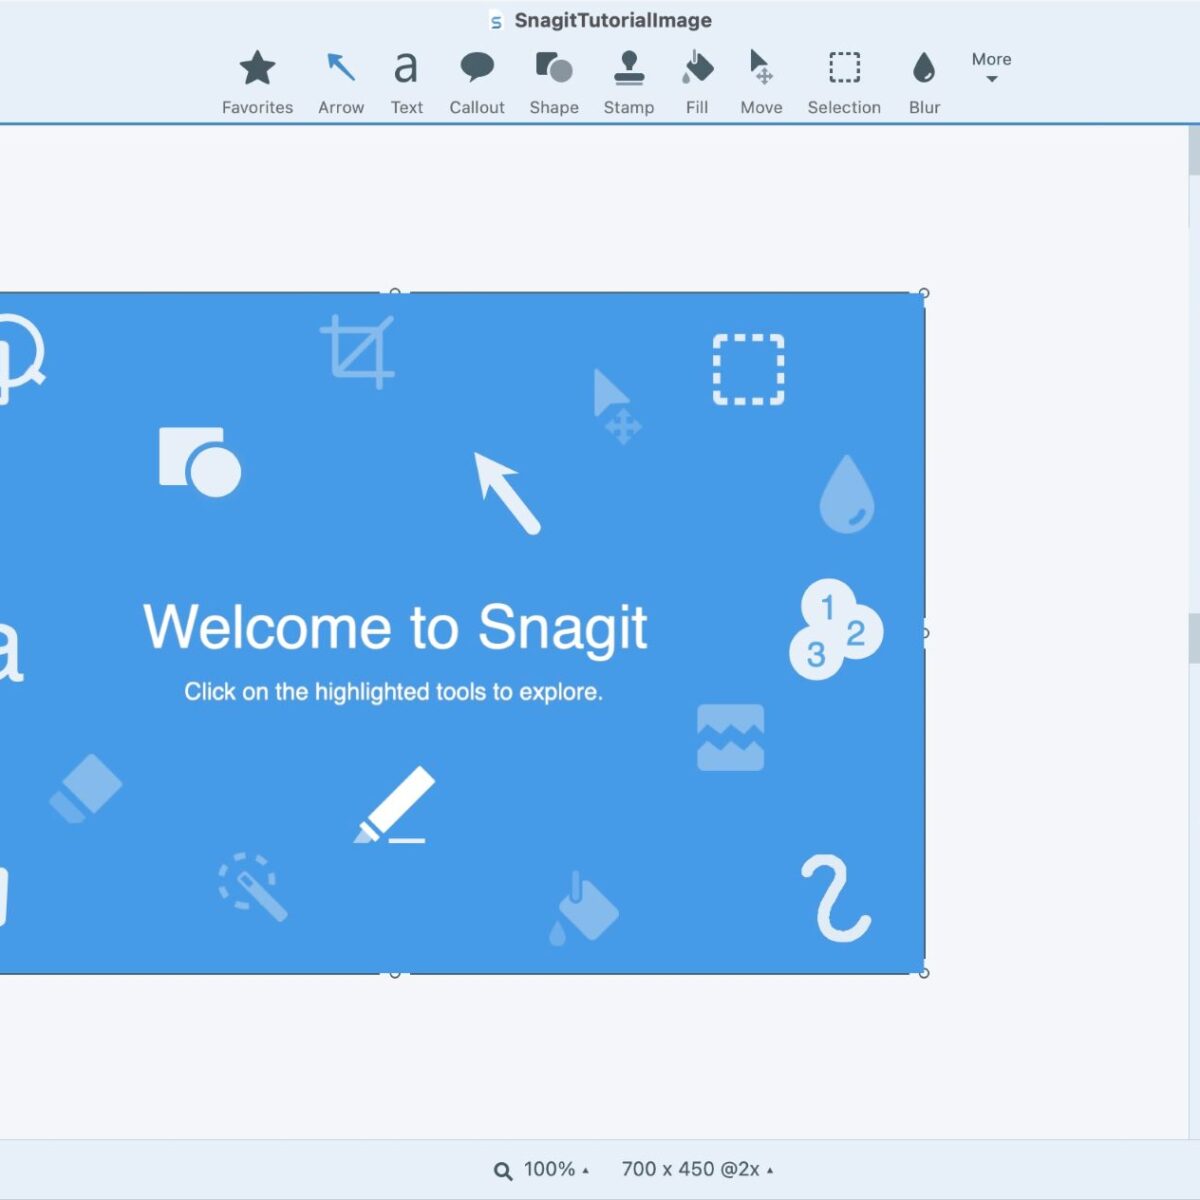The height and width of the screenshot is (1200, 1200).
Task: Click the magic wand icon on the image
Action: 253,886
